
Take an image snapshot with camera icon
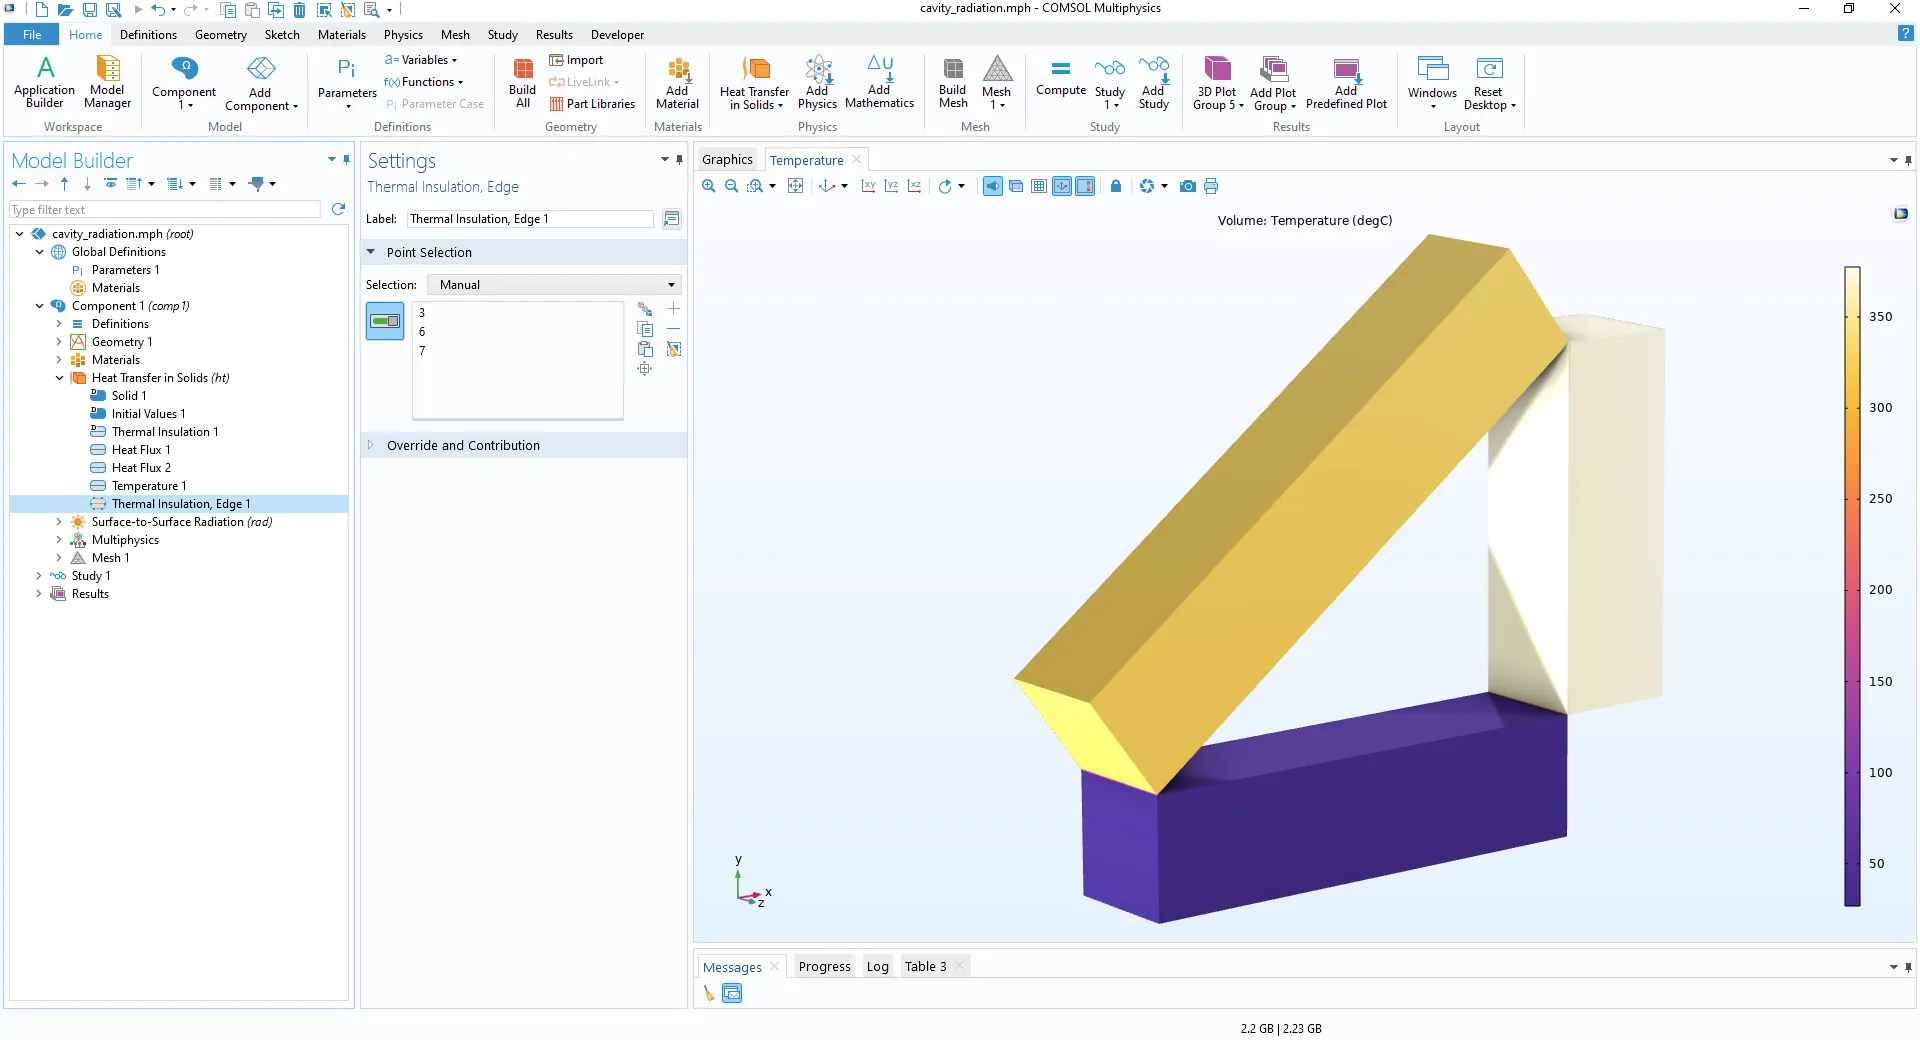[x=1187, y=186]
